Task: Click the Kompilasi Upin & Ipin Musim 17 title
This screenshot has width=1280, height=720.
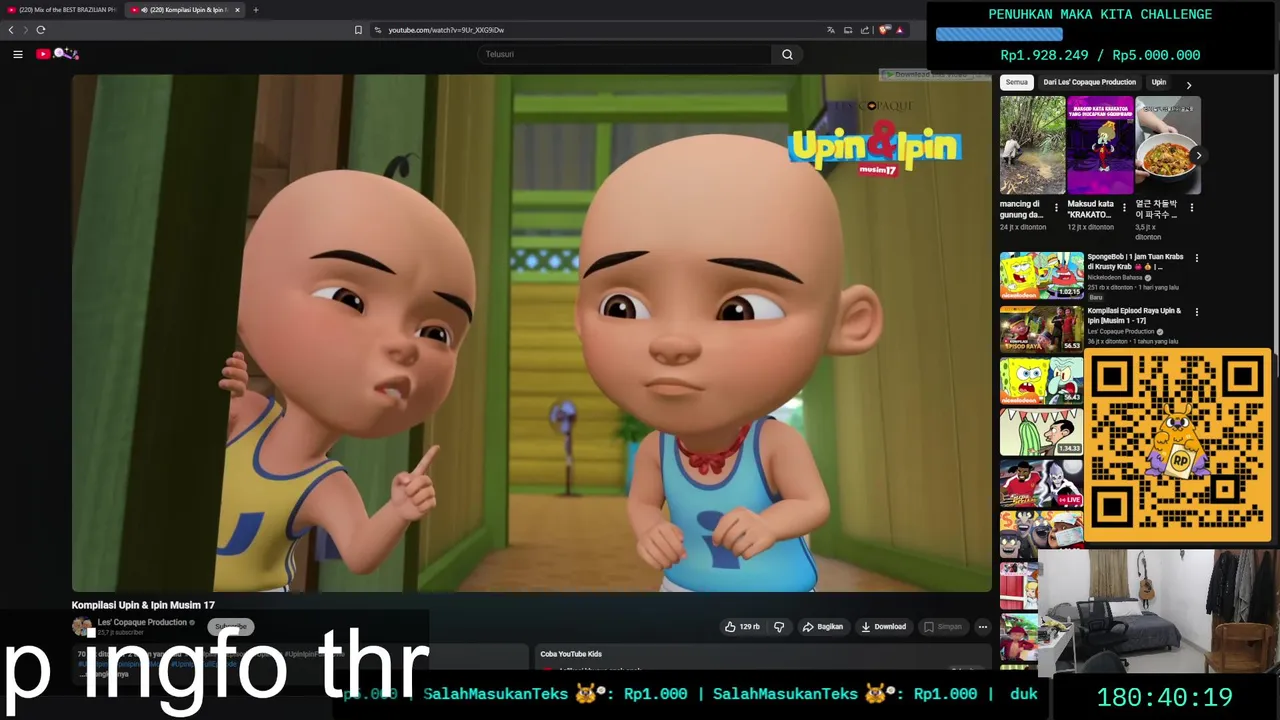Action: (143, 605)
